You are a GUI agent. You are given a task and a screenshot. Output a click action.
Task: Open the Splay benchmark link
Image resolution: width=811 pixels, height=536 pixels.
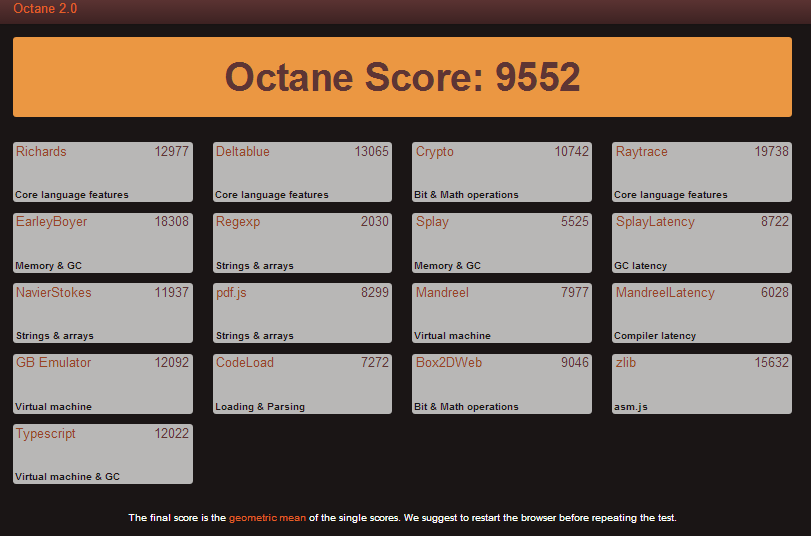point(432,222)
